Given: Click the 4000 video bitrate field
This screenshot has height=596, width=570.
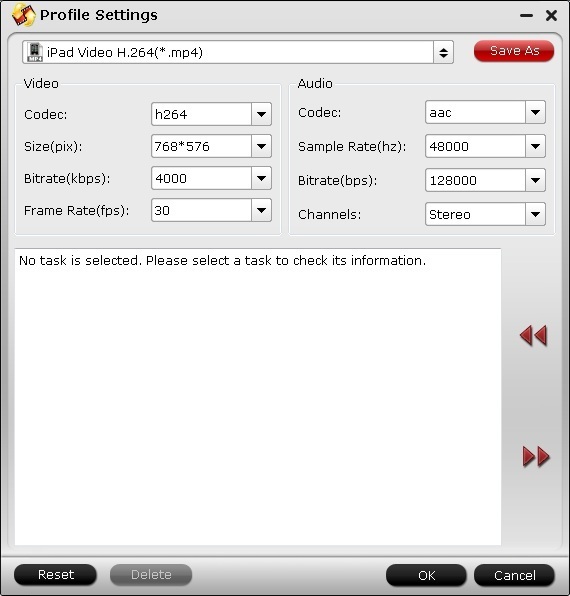Looking at the screenshot, I should (201, 178).
